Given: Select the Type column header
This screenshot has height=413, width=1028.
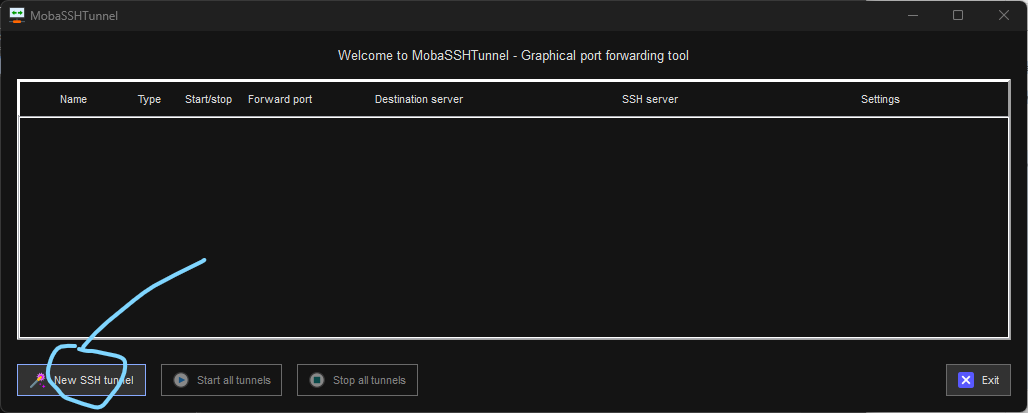Looking at the screenshot, I should [149, 100].
